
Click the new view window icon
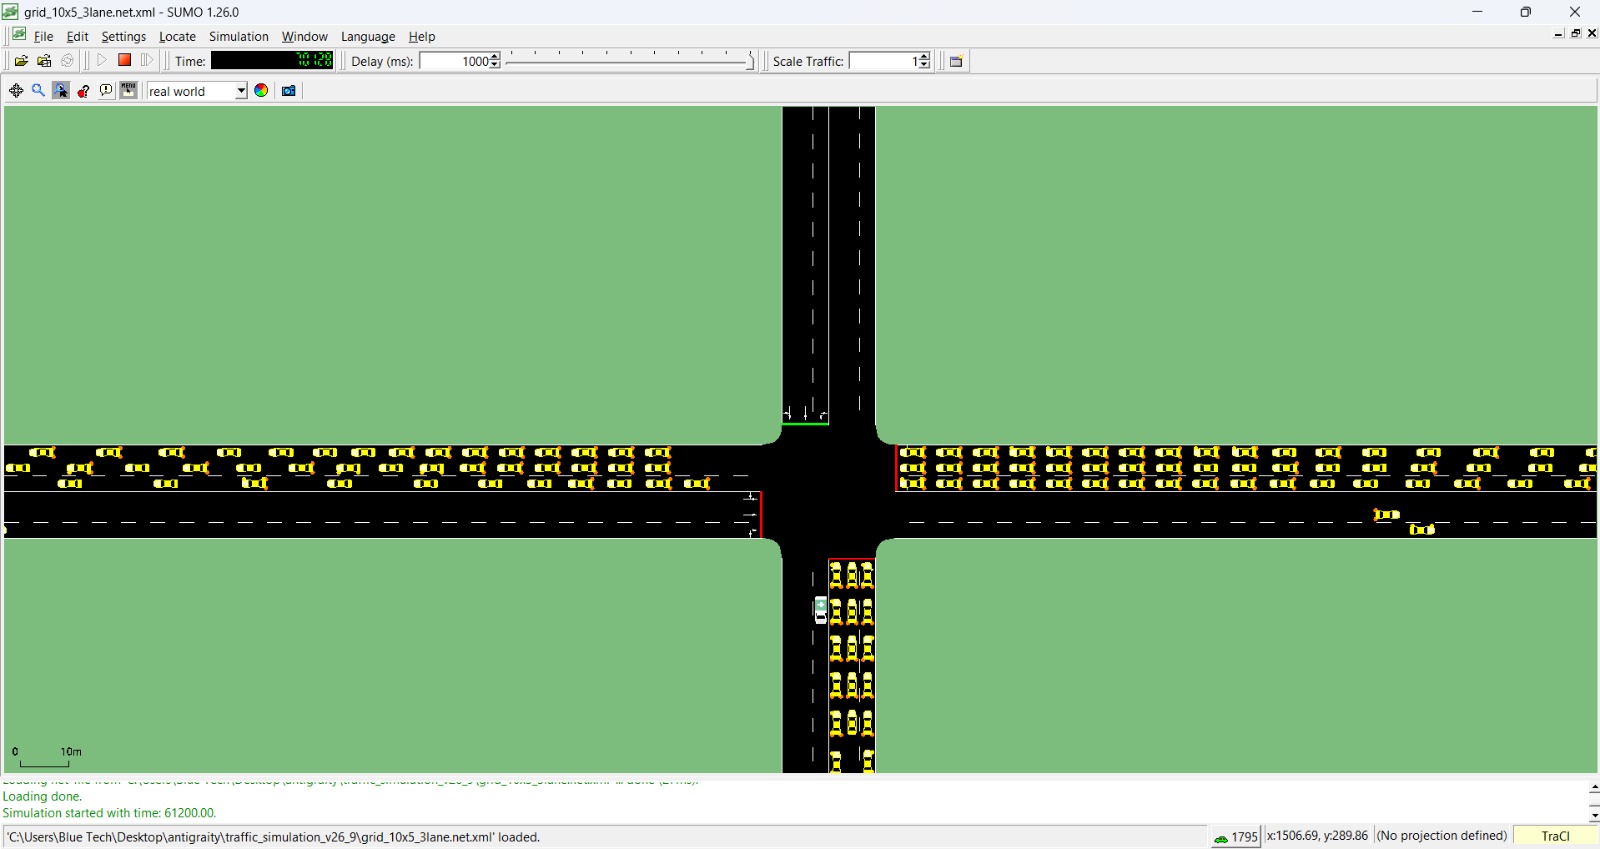click(956, 61)
